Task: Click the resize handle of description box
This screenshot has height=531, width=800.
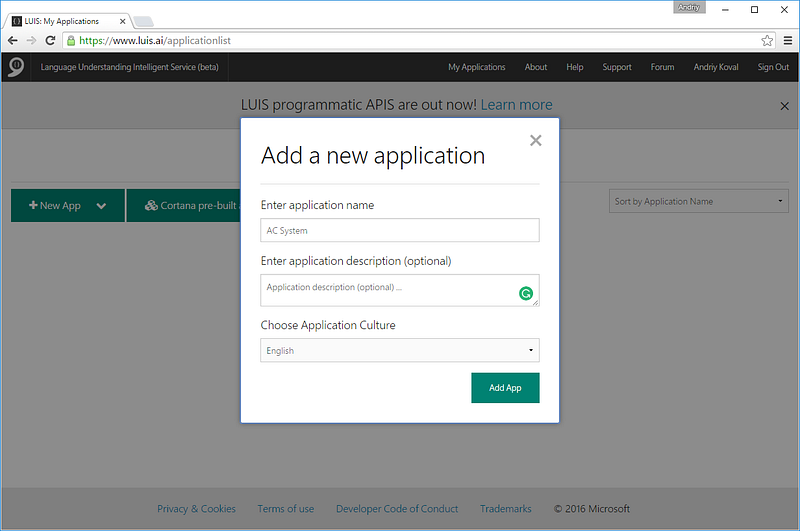Action: [535, 302]
